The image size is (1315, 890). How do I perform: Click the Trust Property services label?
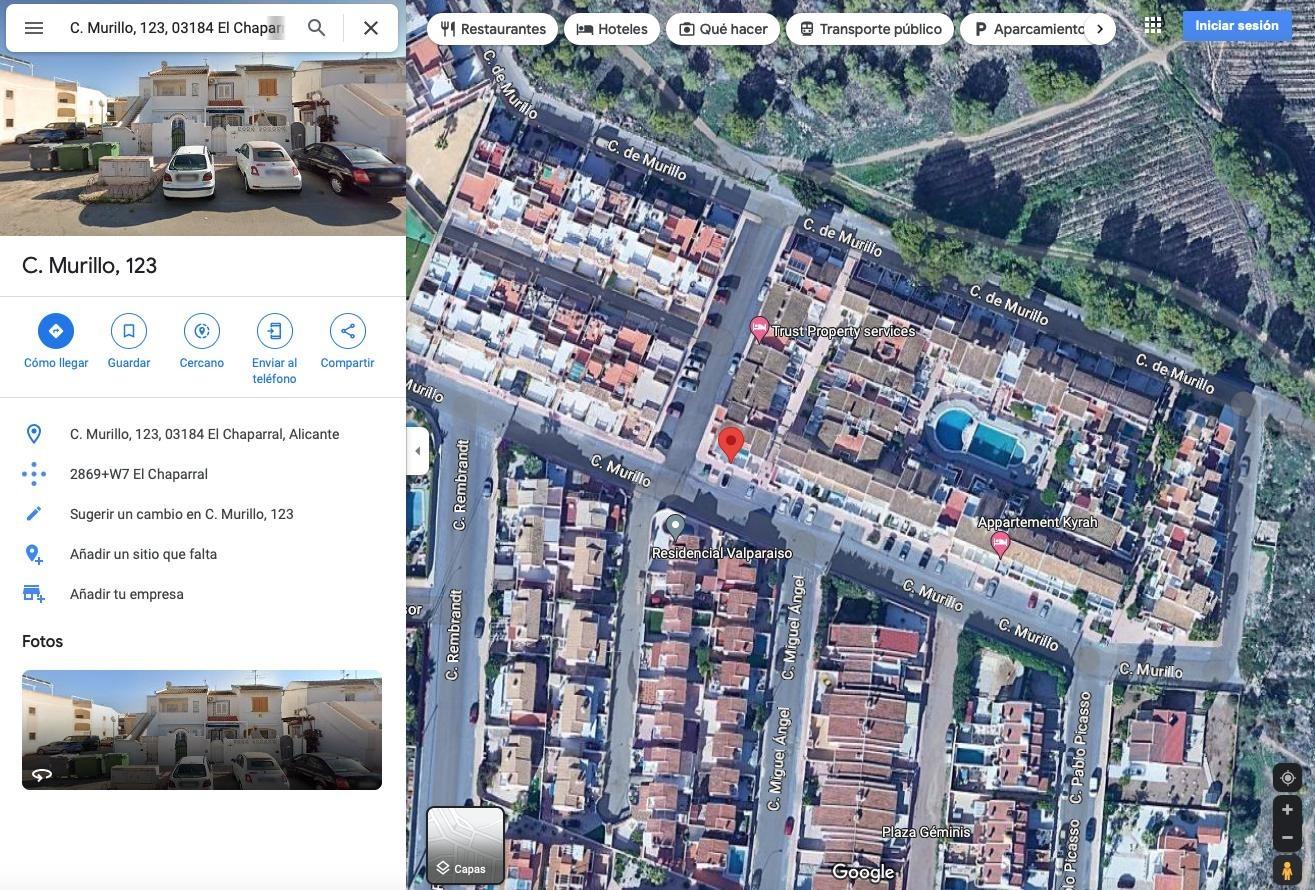click(x=844, y=331)
